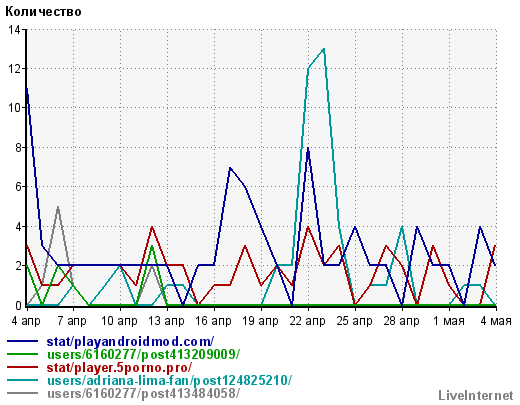This screenshot has height=405, width=520.
Task: Click the 4 мая x-axis label
Action: click(496, 321)
